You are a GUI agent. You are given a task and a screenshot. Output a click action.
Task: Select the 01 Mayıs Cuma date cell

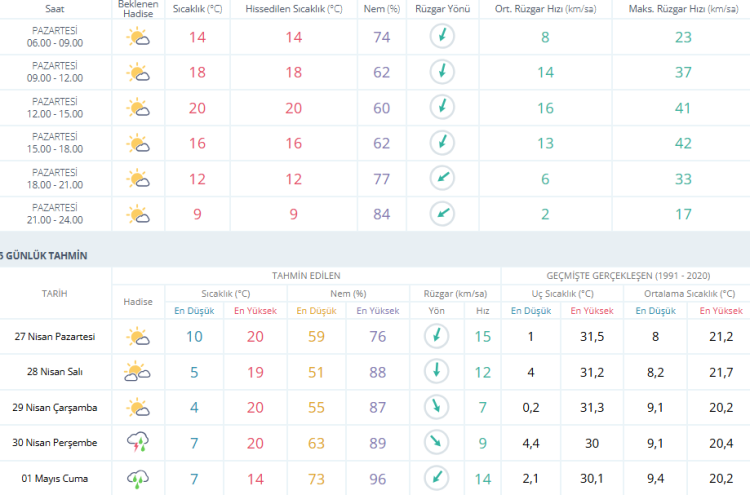pos(56,479)
